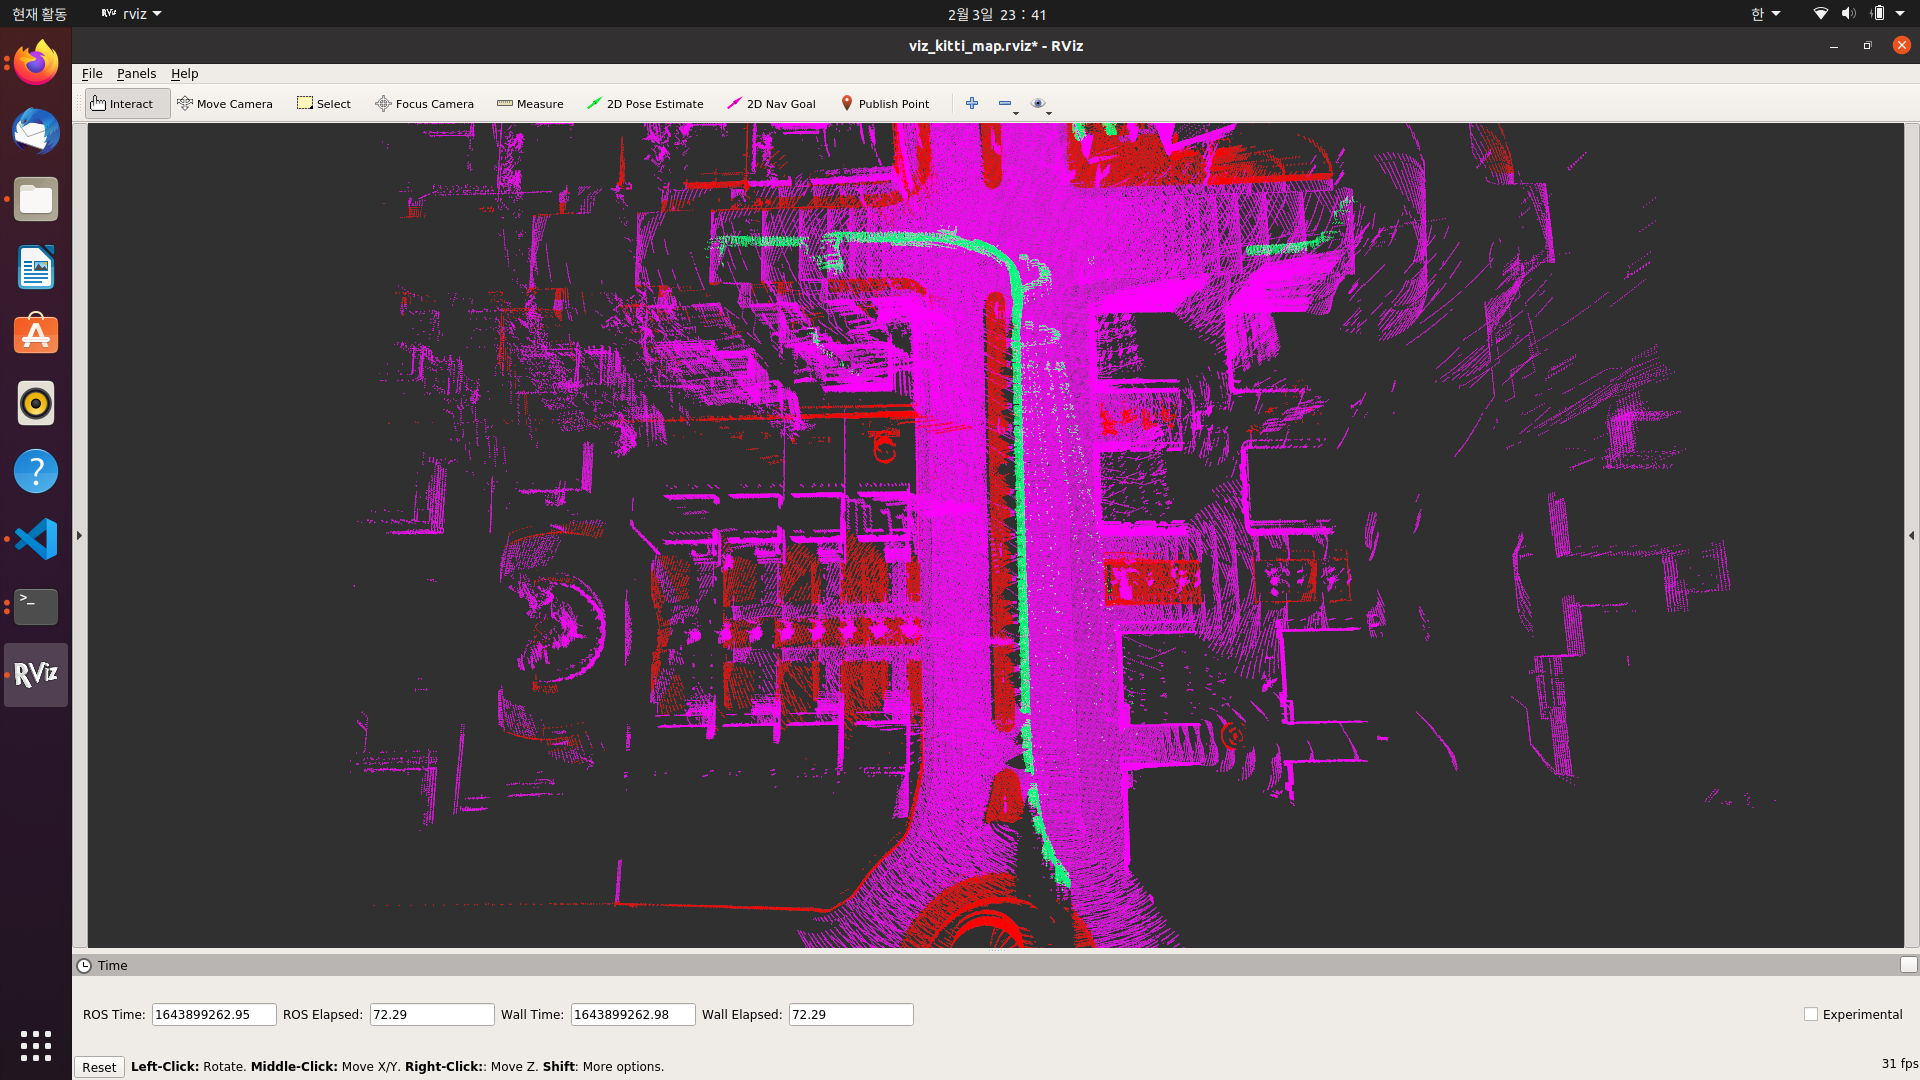
Task: Open Terminal from the dock
Action: [36, 607]
